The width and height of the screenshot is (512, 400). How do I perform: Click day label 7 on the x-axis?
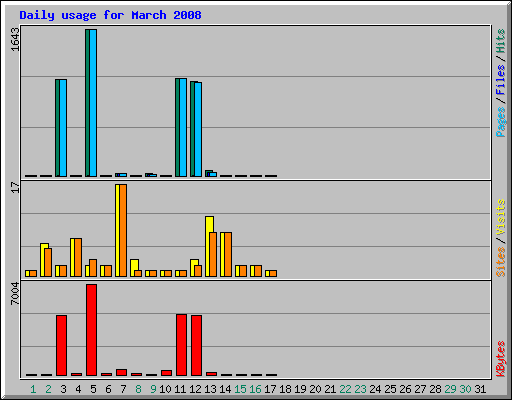tap(123, 389)
